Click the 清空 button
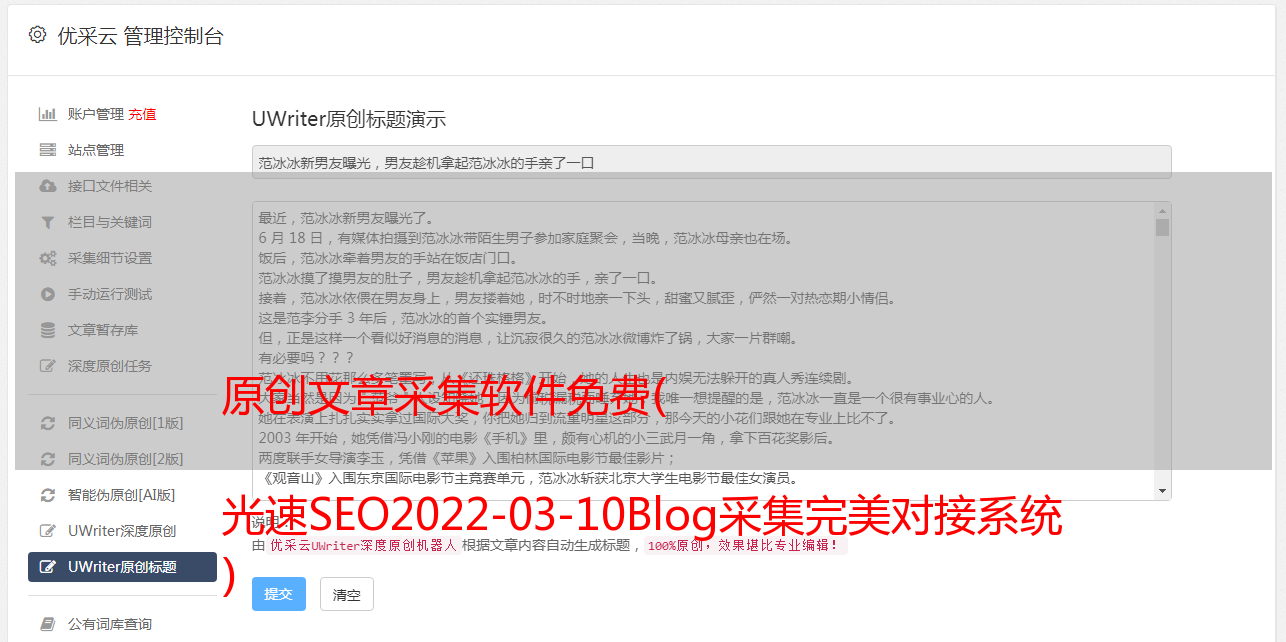 point(347,594)
